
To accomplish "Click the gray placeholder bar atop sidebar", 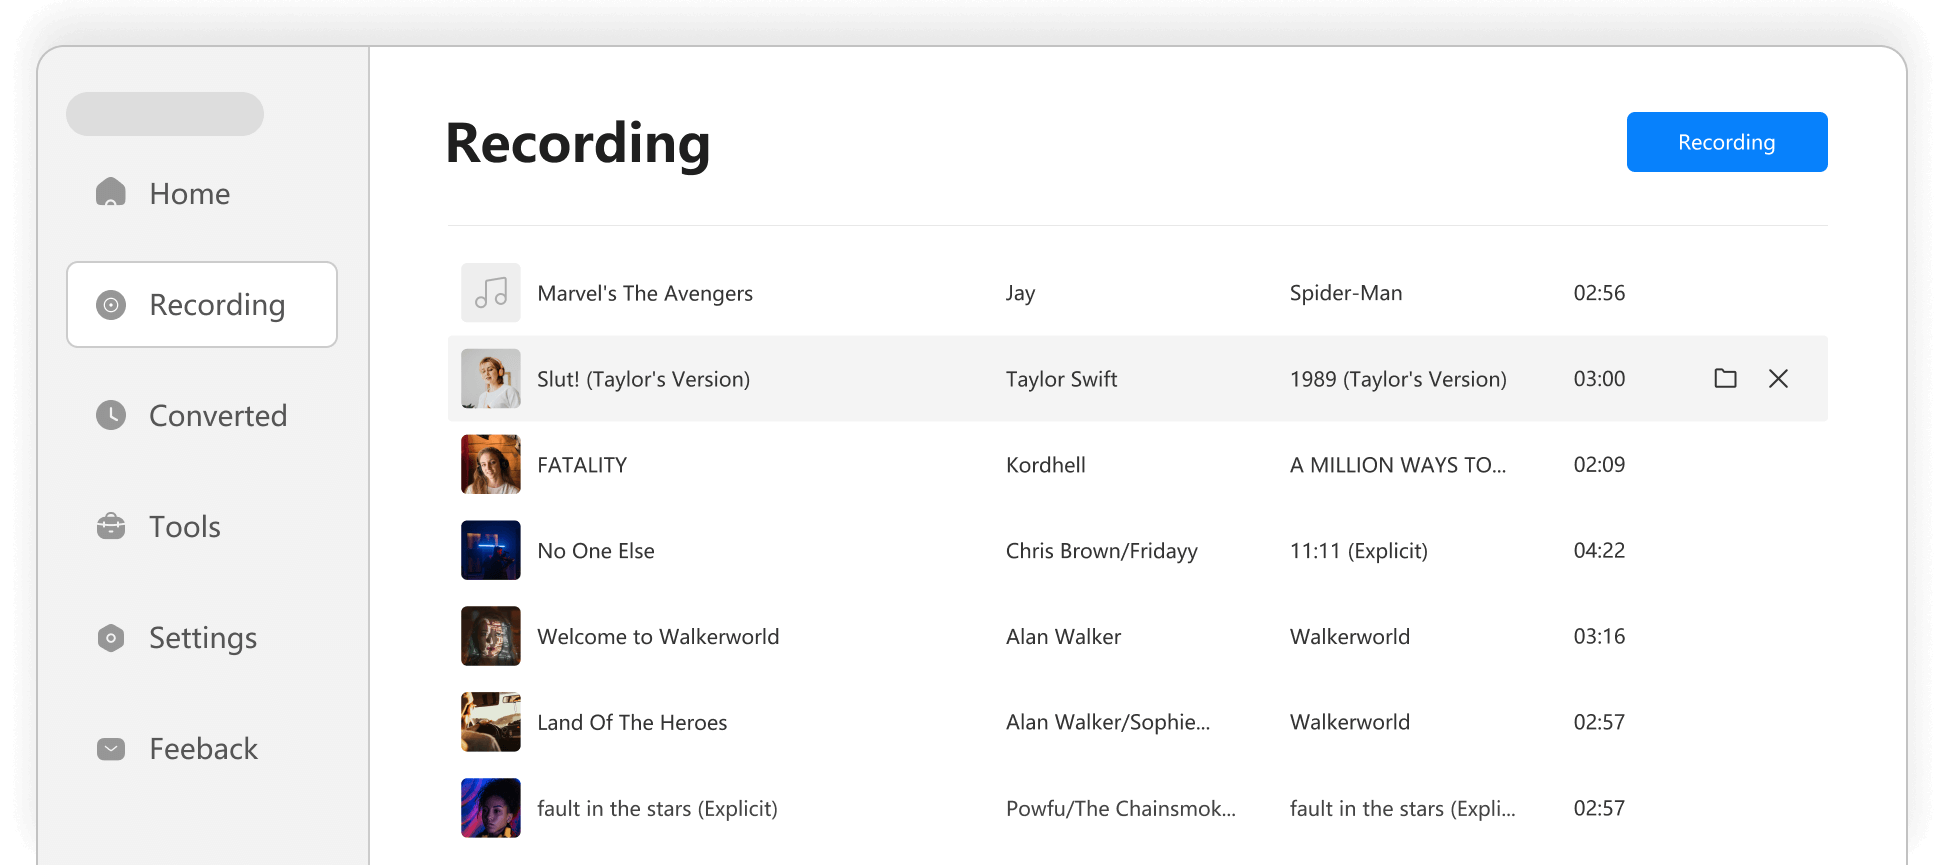I will (165, 114).
